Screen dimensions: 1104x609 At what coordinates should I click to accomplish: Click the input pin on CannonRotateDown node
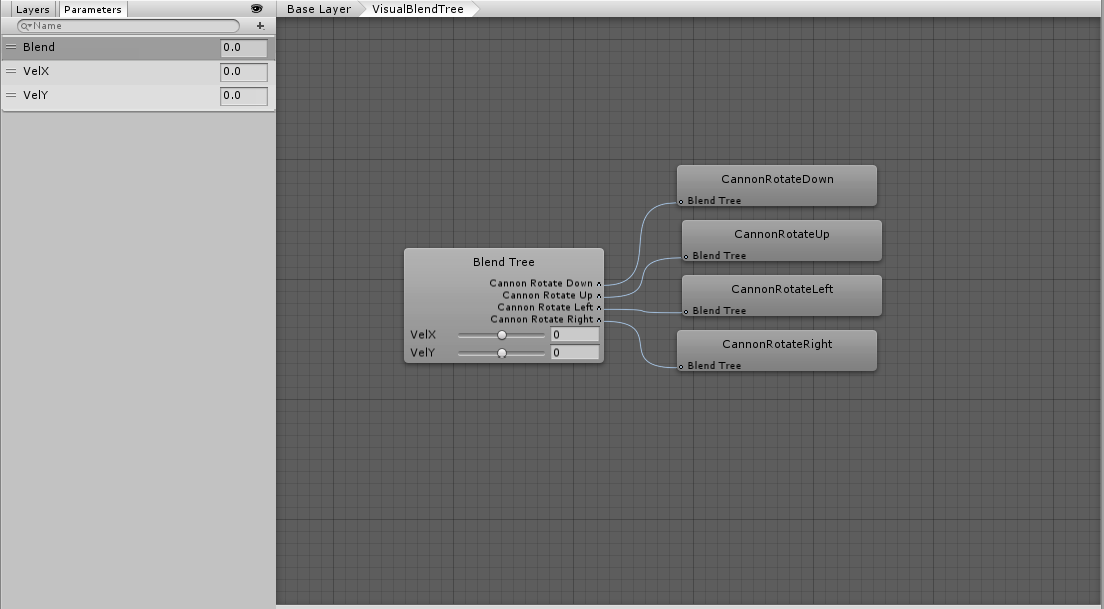683,200
